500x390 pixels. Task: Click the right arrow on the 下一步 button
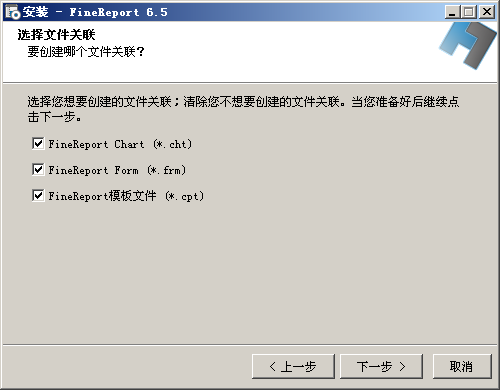click(402, 367)
